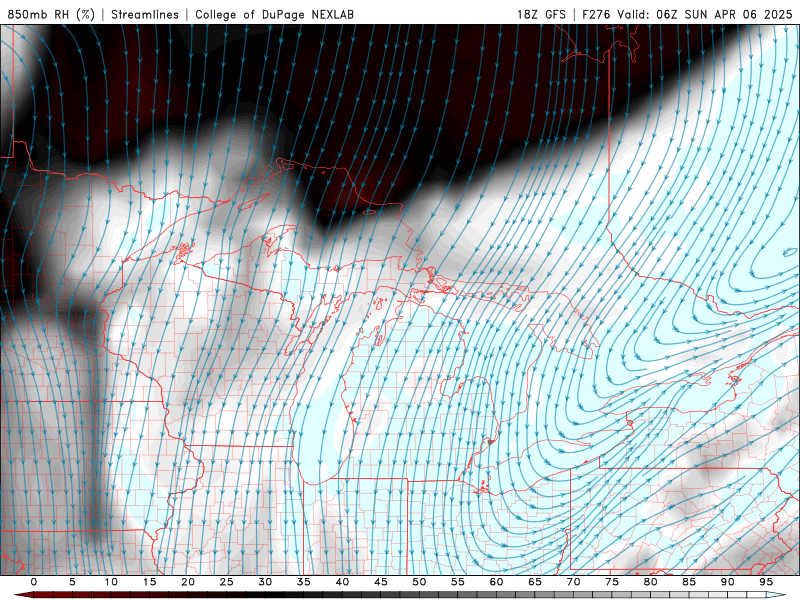The image size is (800, 600).
Task: Pick the "30" scale tick label
Action: tap(265, 582)
